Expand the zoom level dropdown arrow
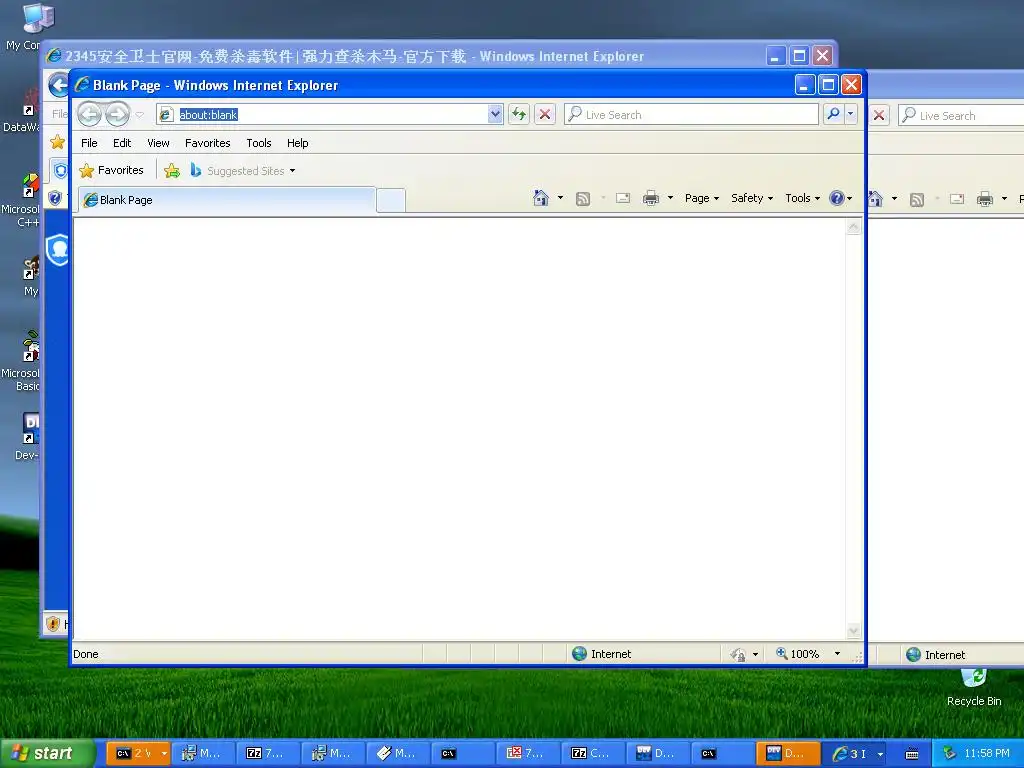 pyautogui.click(x=837, y=654)
